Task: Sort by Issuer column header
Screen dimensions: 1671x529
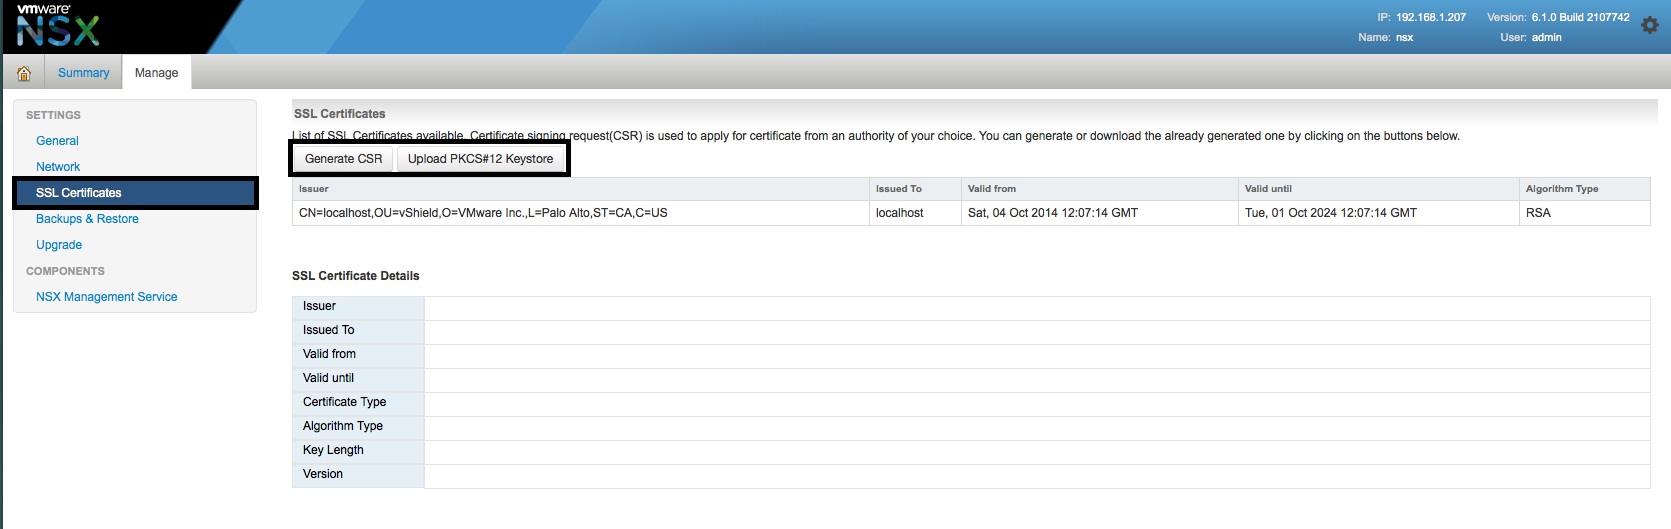Action: tap(314, 189)
